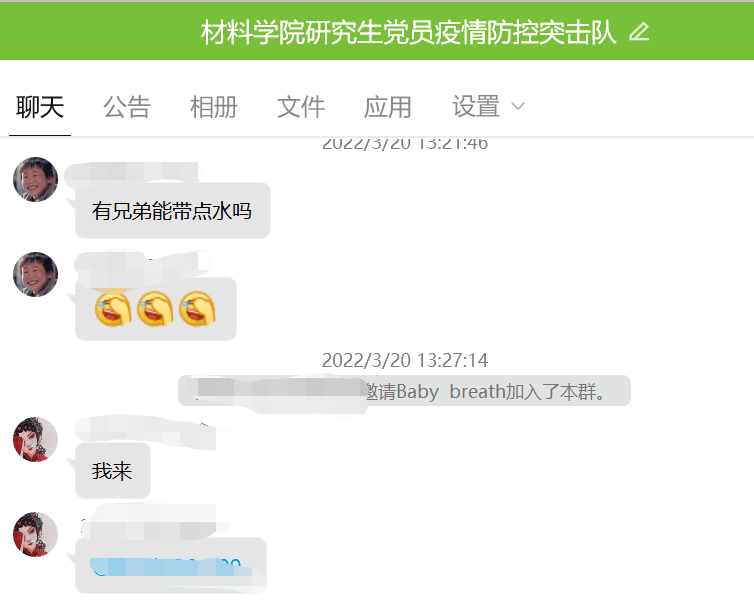The width and height of the screenshot is (754, 605).
Task: Click the group title 材料学院研究生党员疫情防控突击队
Action: pos(408,32)
